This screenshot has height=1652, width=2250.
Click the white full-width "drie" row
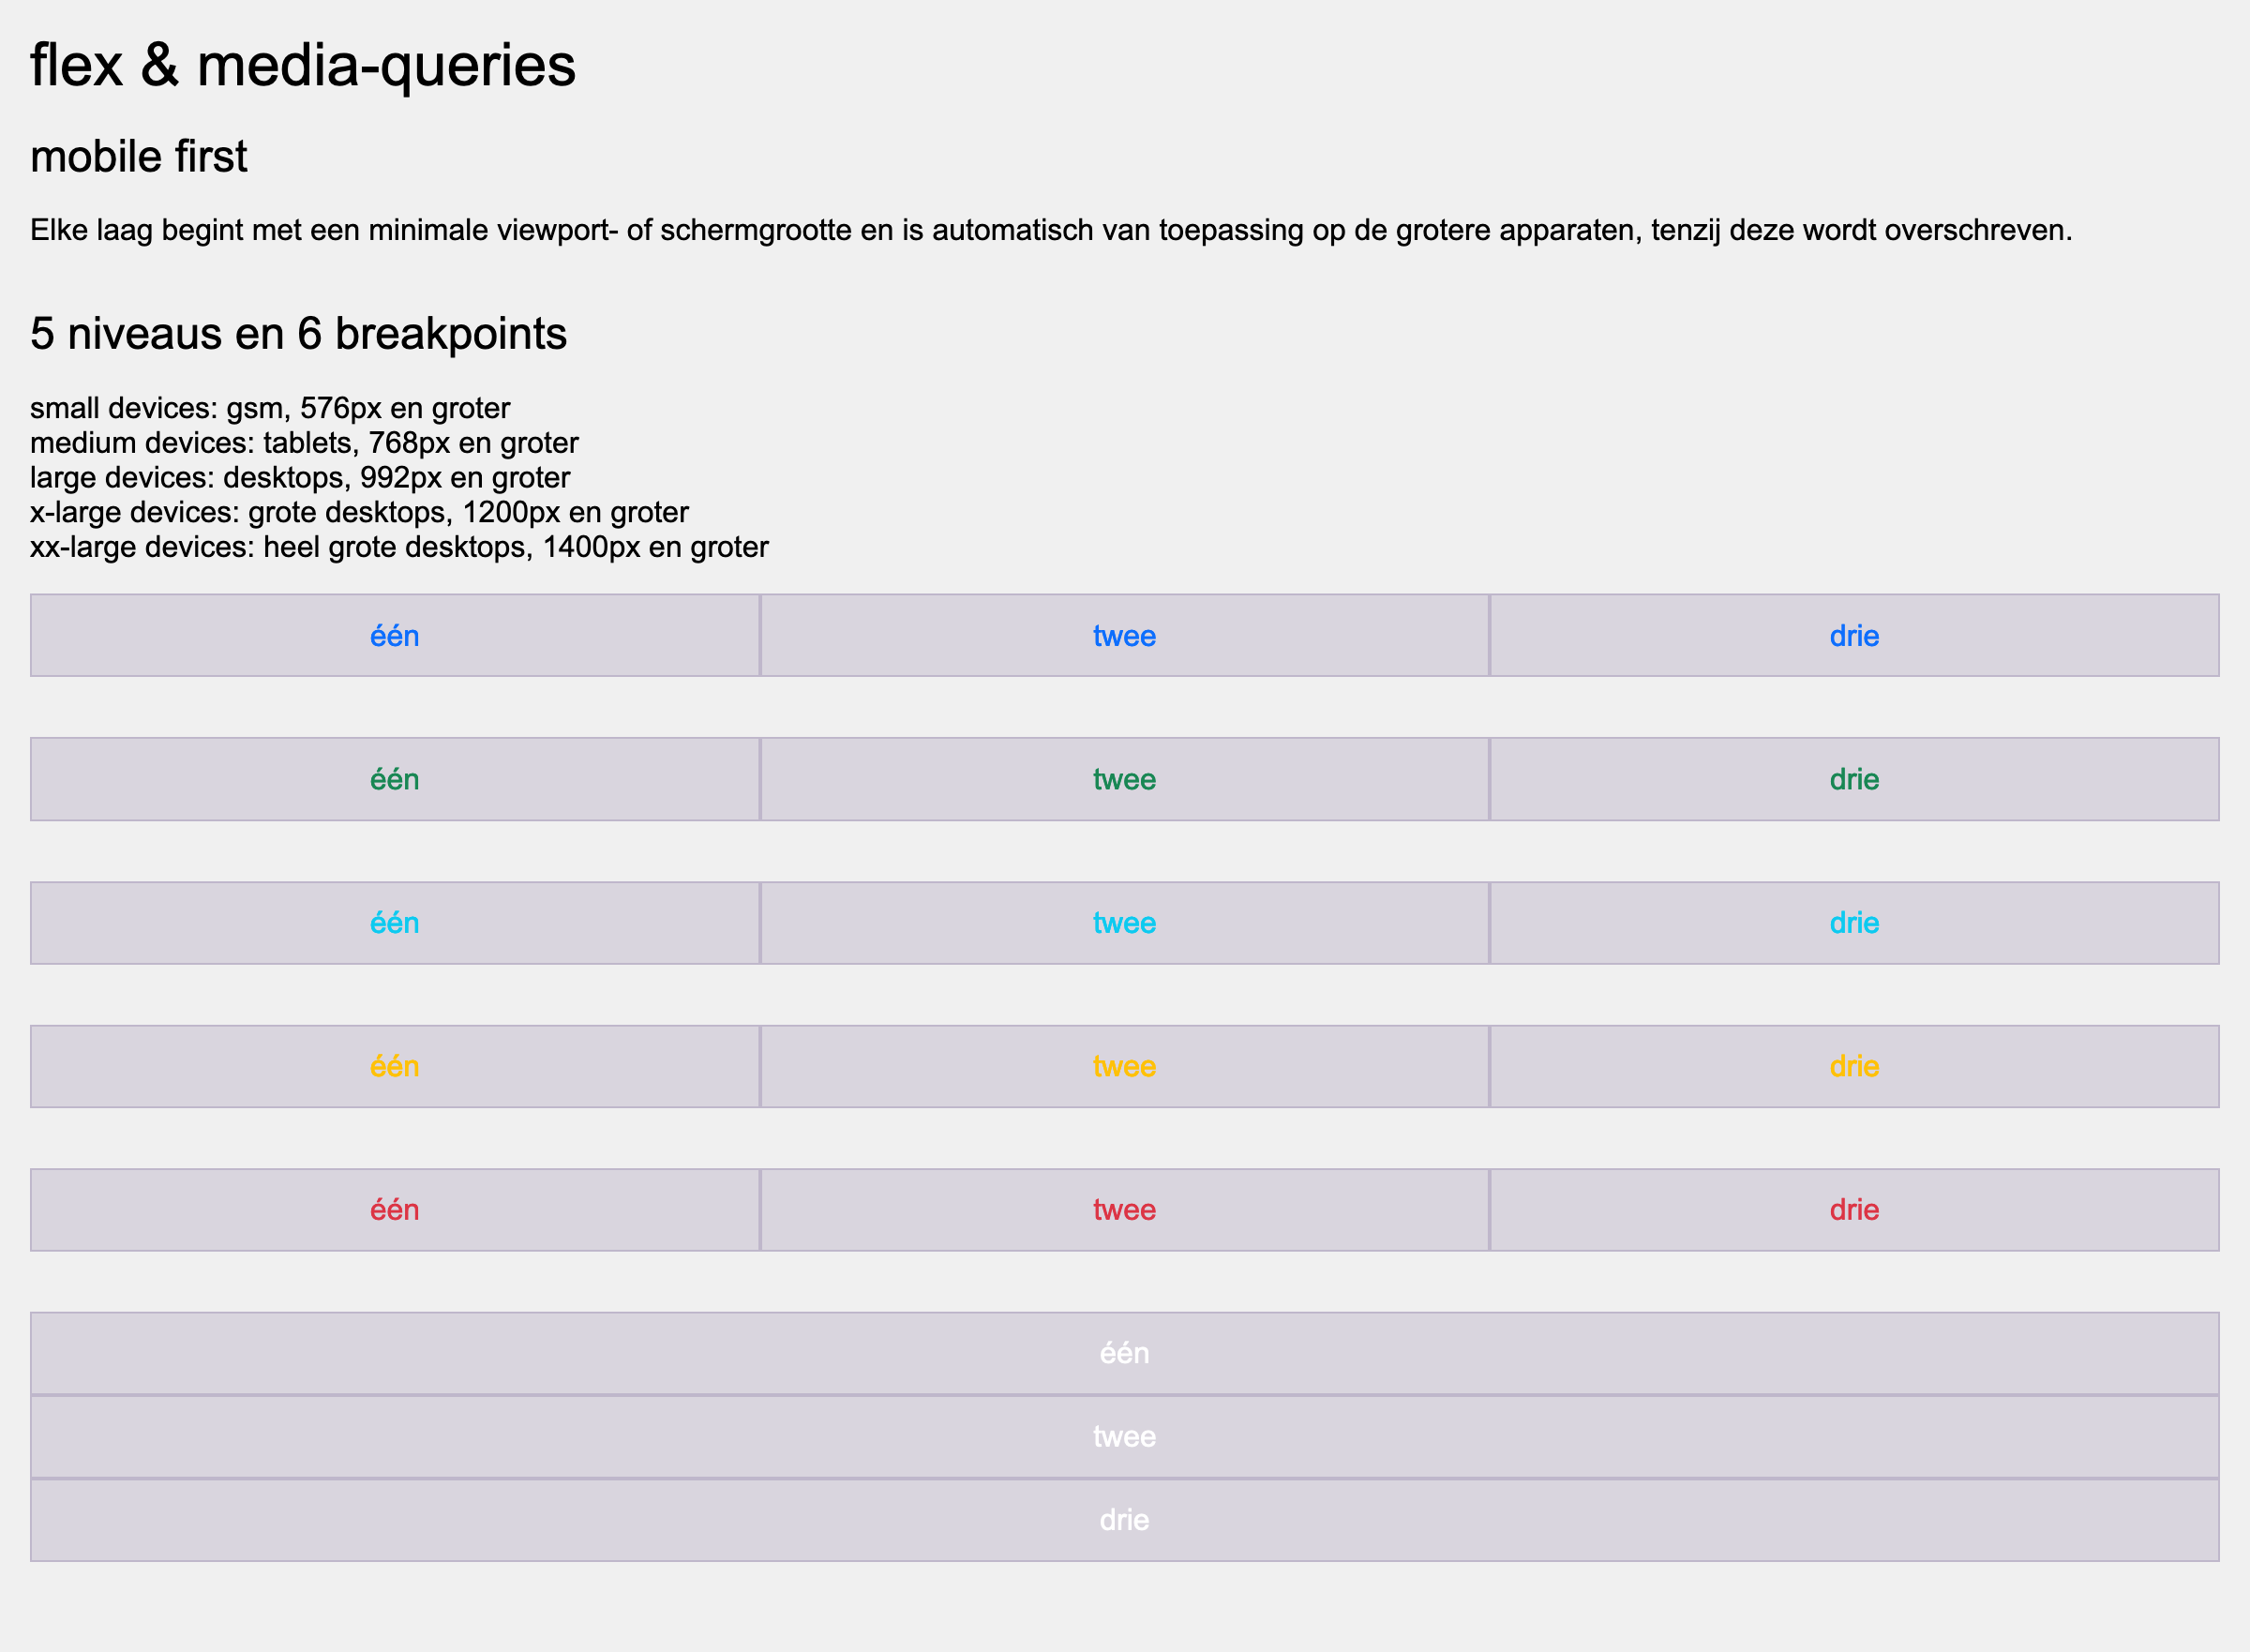tap(1124, 1520)
